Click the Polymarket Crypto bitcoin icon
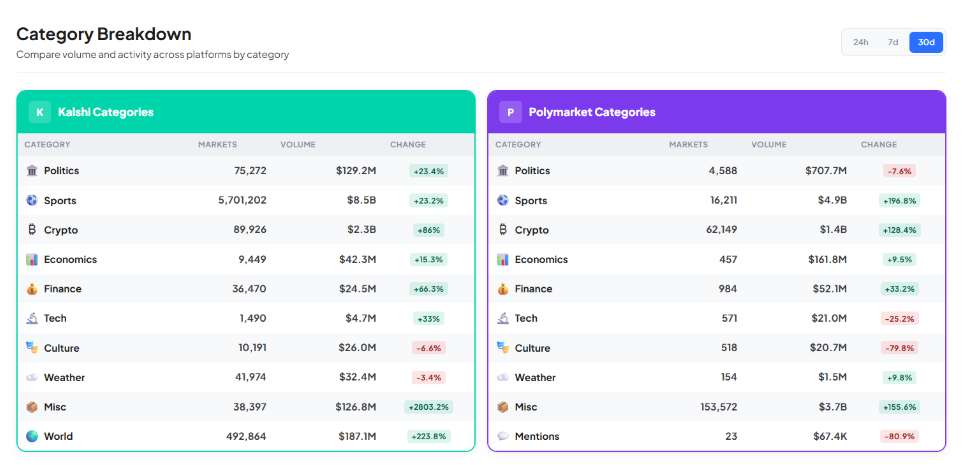 point(503,230)
